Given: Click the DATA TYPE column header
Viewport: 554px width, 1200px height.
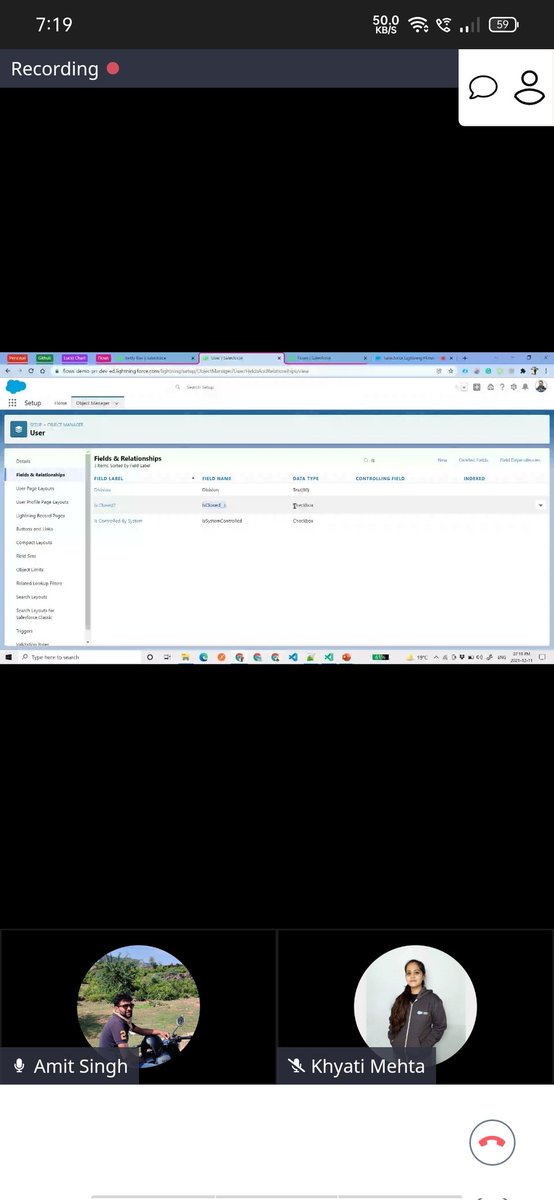Looking at the screenshot, I should coord(306,479).
